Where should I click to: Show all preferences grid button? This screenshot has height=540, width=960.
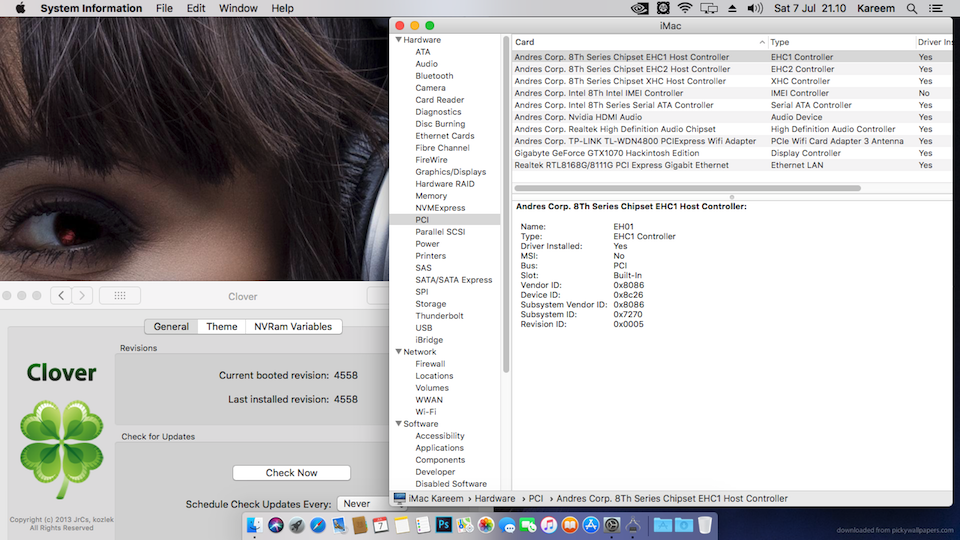click(119, 296)
